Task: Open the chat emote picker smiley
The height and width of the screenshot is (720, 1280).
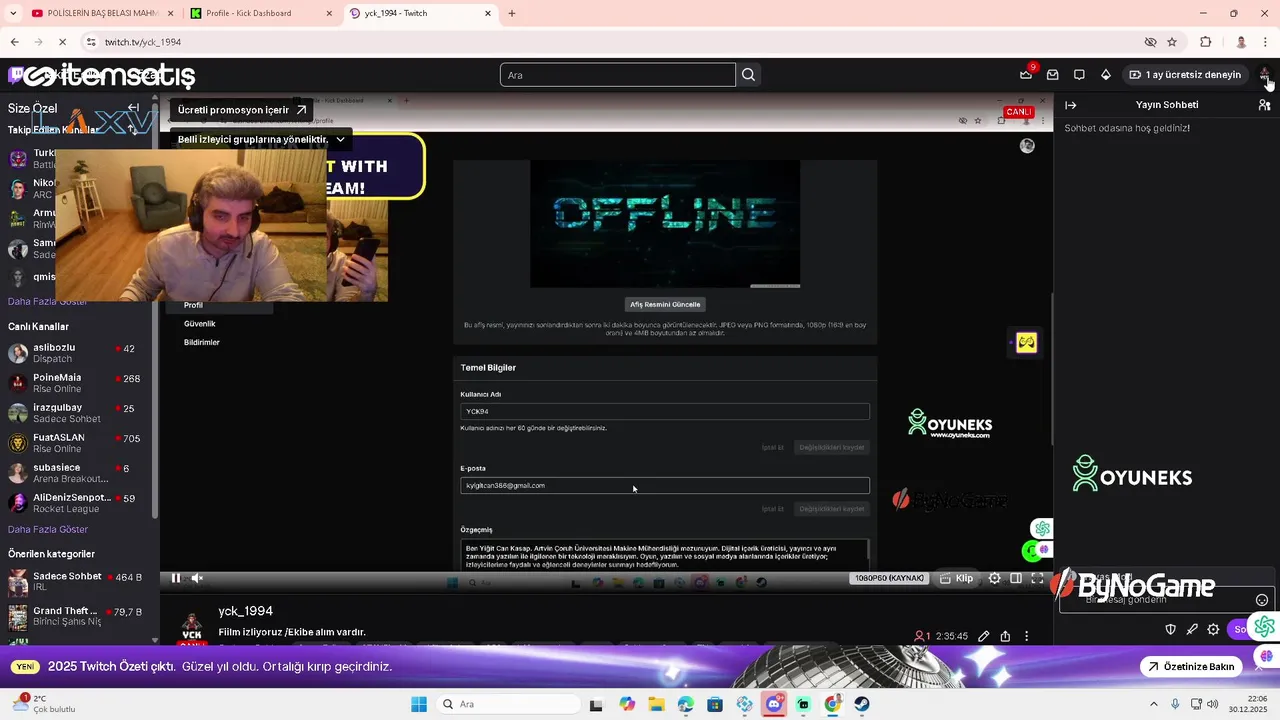Action: 1262,600
